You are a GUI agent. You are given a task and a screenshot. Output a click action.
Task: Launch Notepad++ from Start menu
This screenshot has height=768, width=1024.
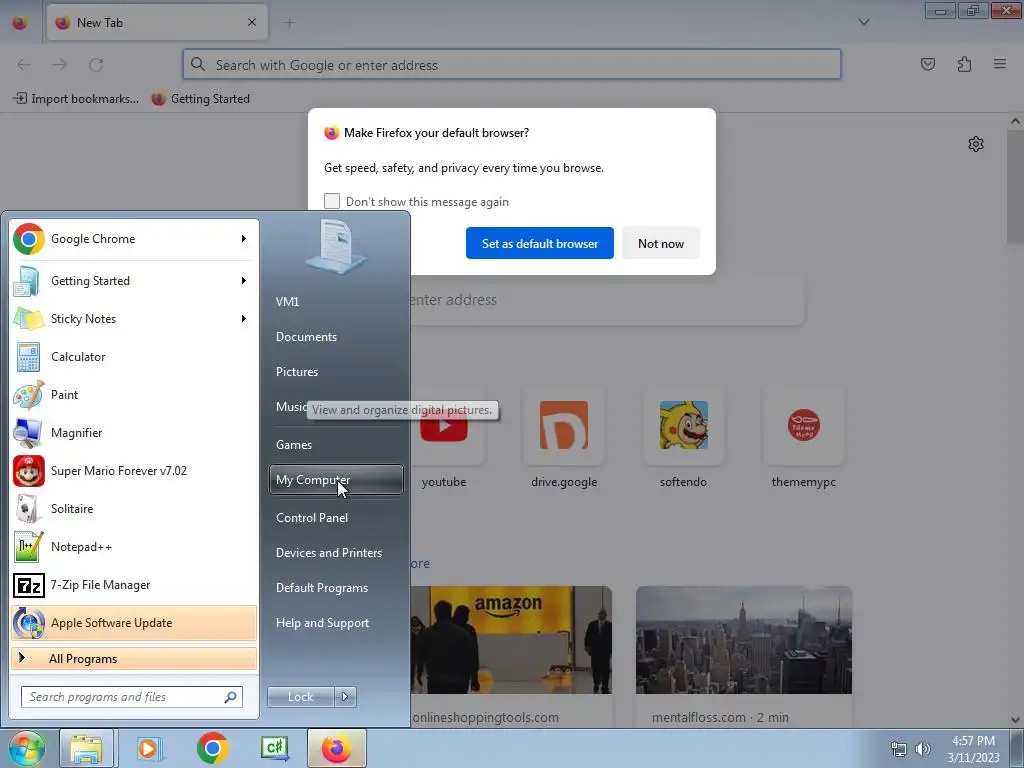click(134, 547)
